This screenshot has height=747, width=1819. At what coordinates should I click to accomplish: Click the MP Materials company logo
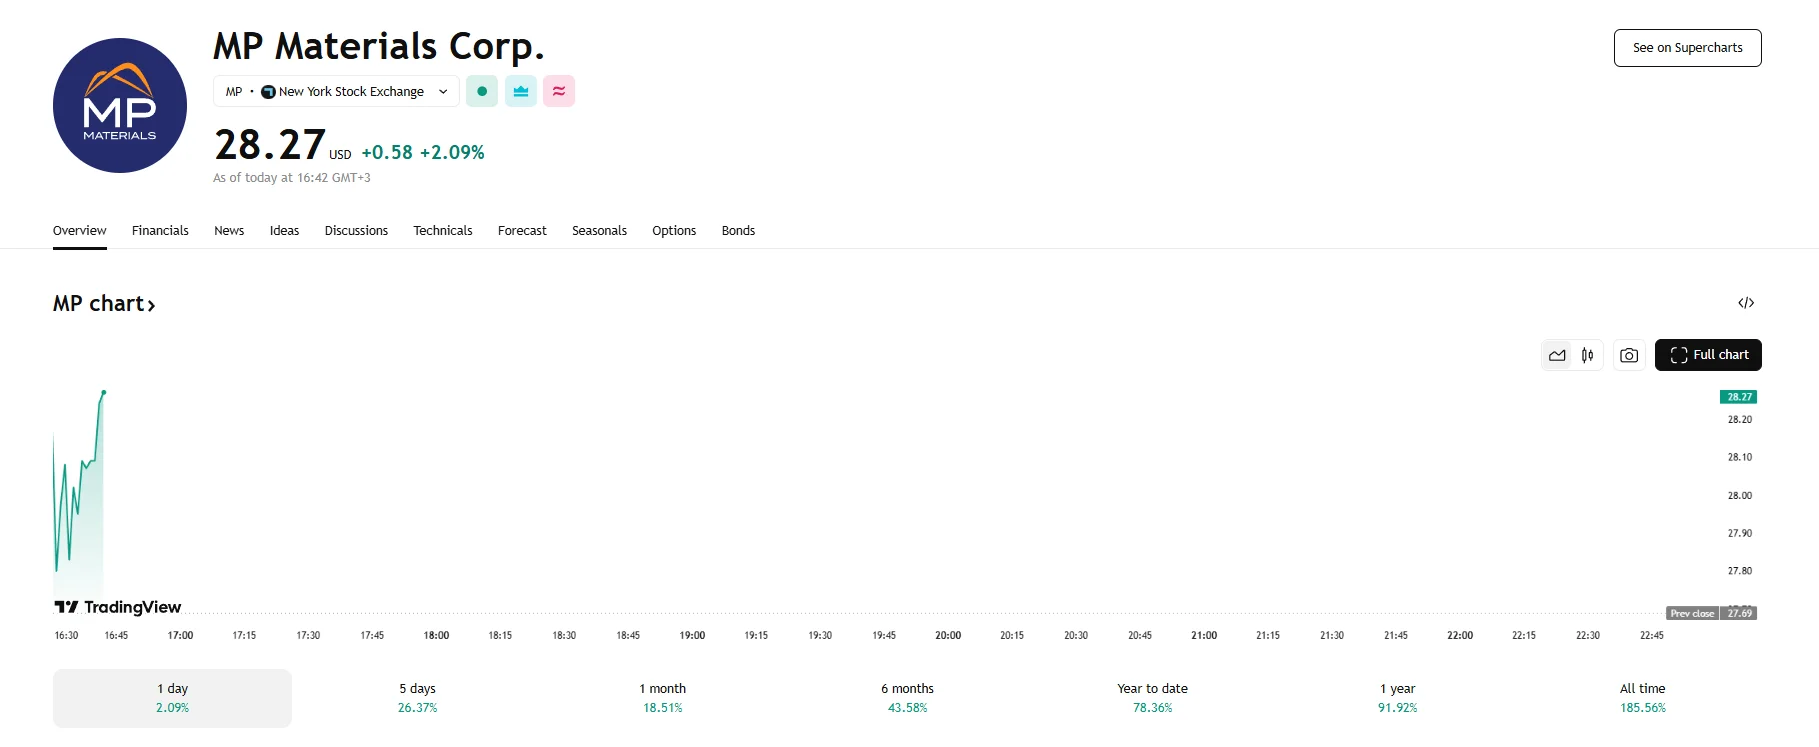tap(120, 106)
